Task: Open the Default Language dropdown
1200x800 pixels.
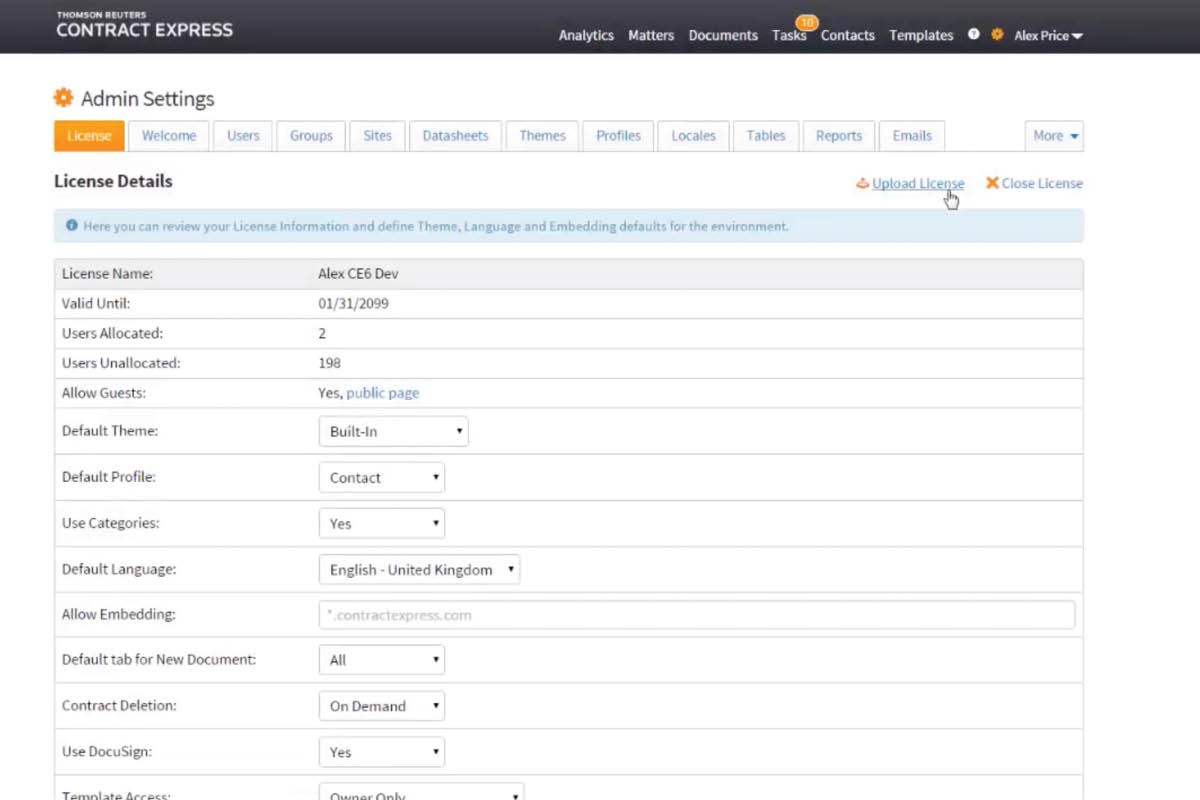Action: pyautogui.click(x=419, y=570)
